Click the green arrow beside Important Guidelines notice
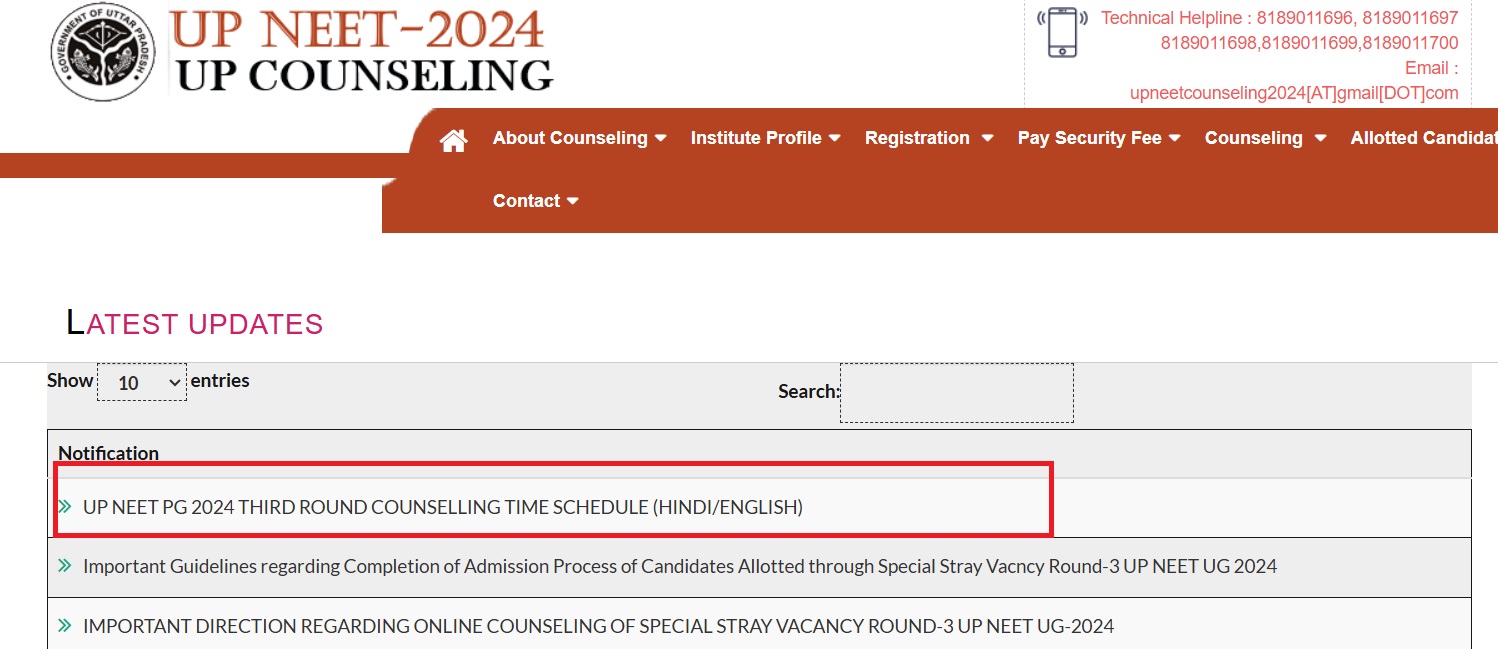1498x649 pixels. coord(65,566)
